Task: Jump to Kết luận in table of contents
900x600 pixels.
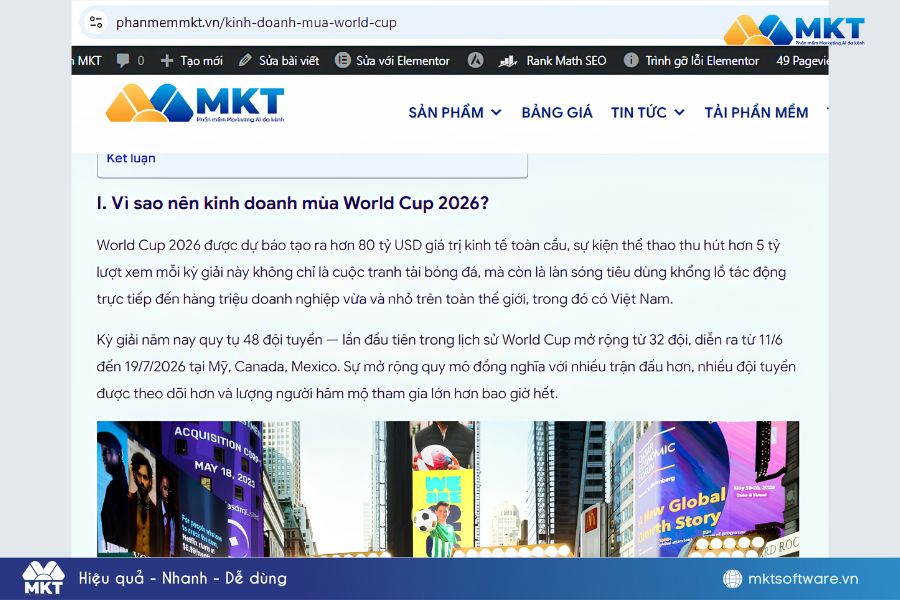Action: [131, 158]
